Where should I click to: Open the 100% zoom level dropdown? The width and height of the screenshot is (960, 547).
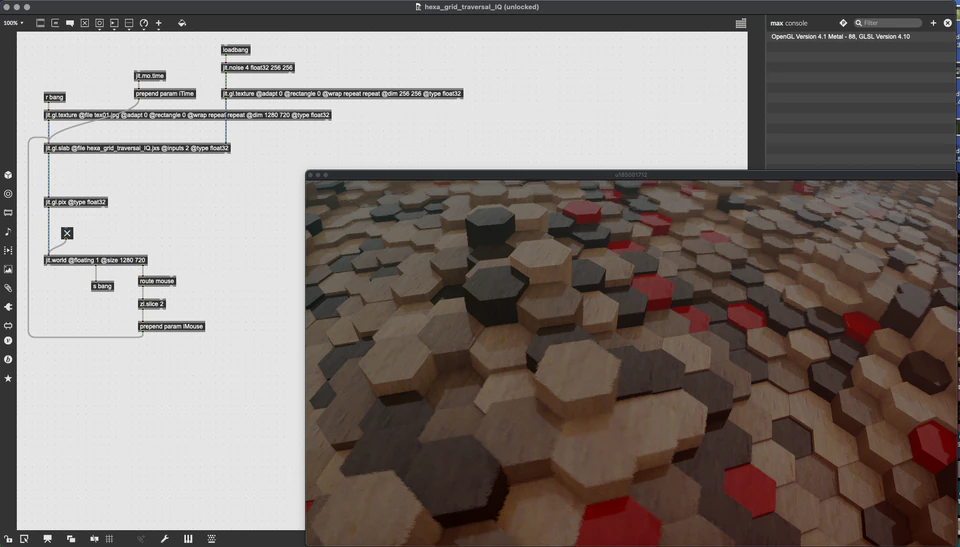point(13,23)
